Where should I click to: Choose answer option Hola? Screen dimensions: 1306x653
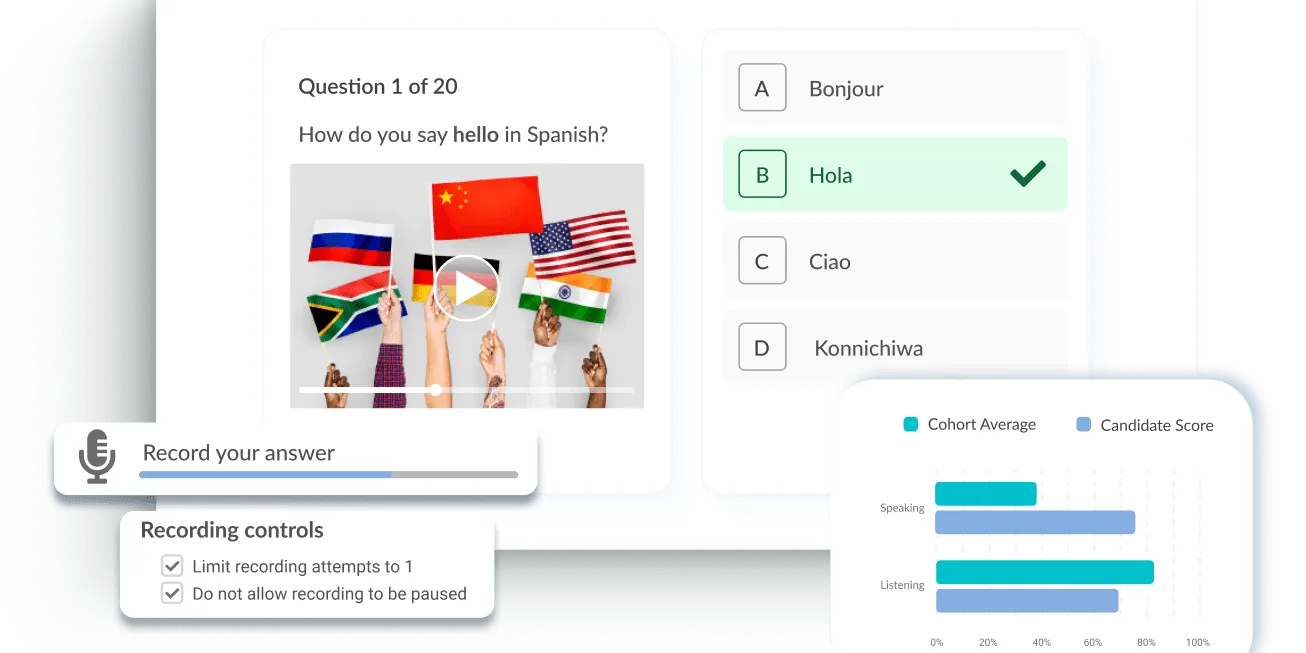(831, 176)
